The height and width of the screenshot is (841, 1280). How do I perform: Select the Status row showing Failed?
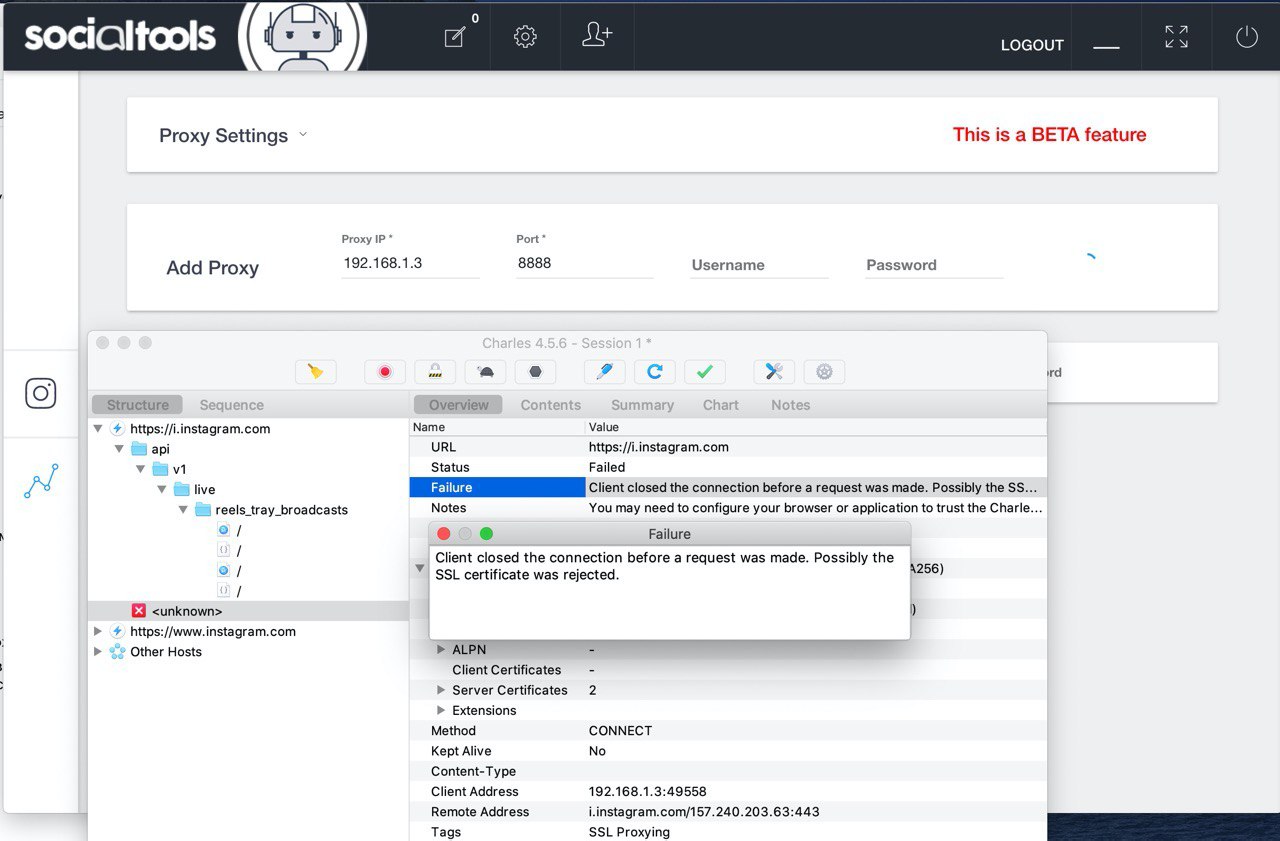(x=728, y=467)
